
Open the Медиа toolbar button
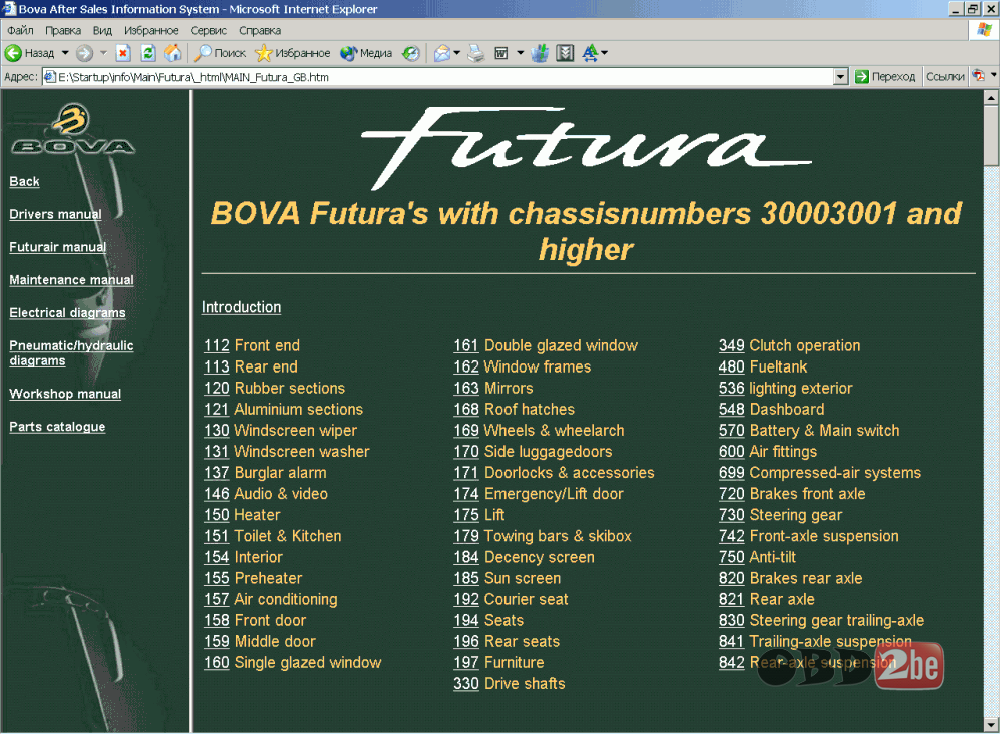366,53
